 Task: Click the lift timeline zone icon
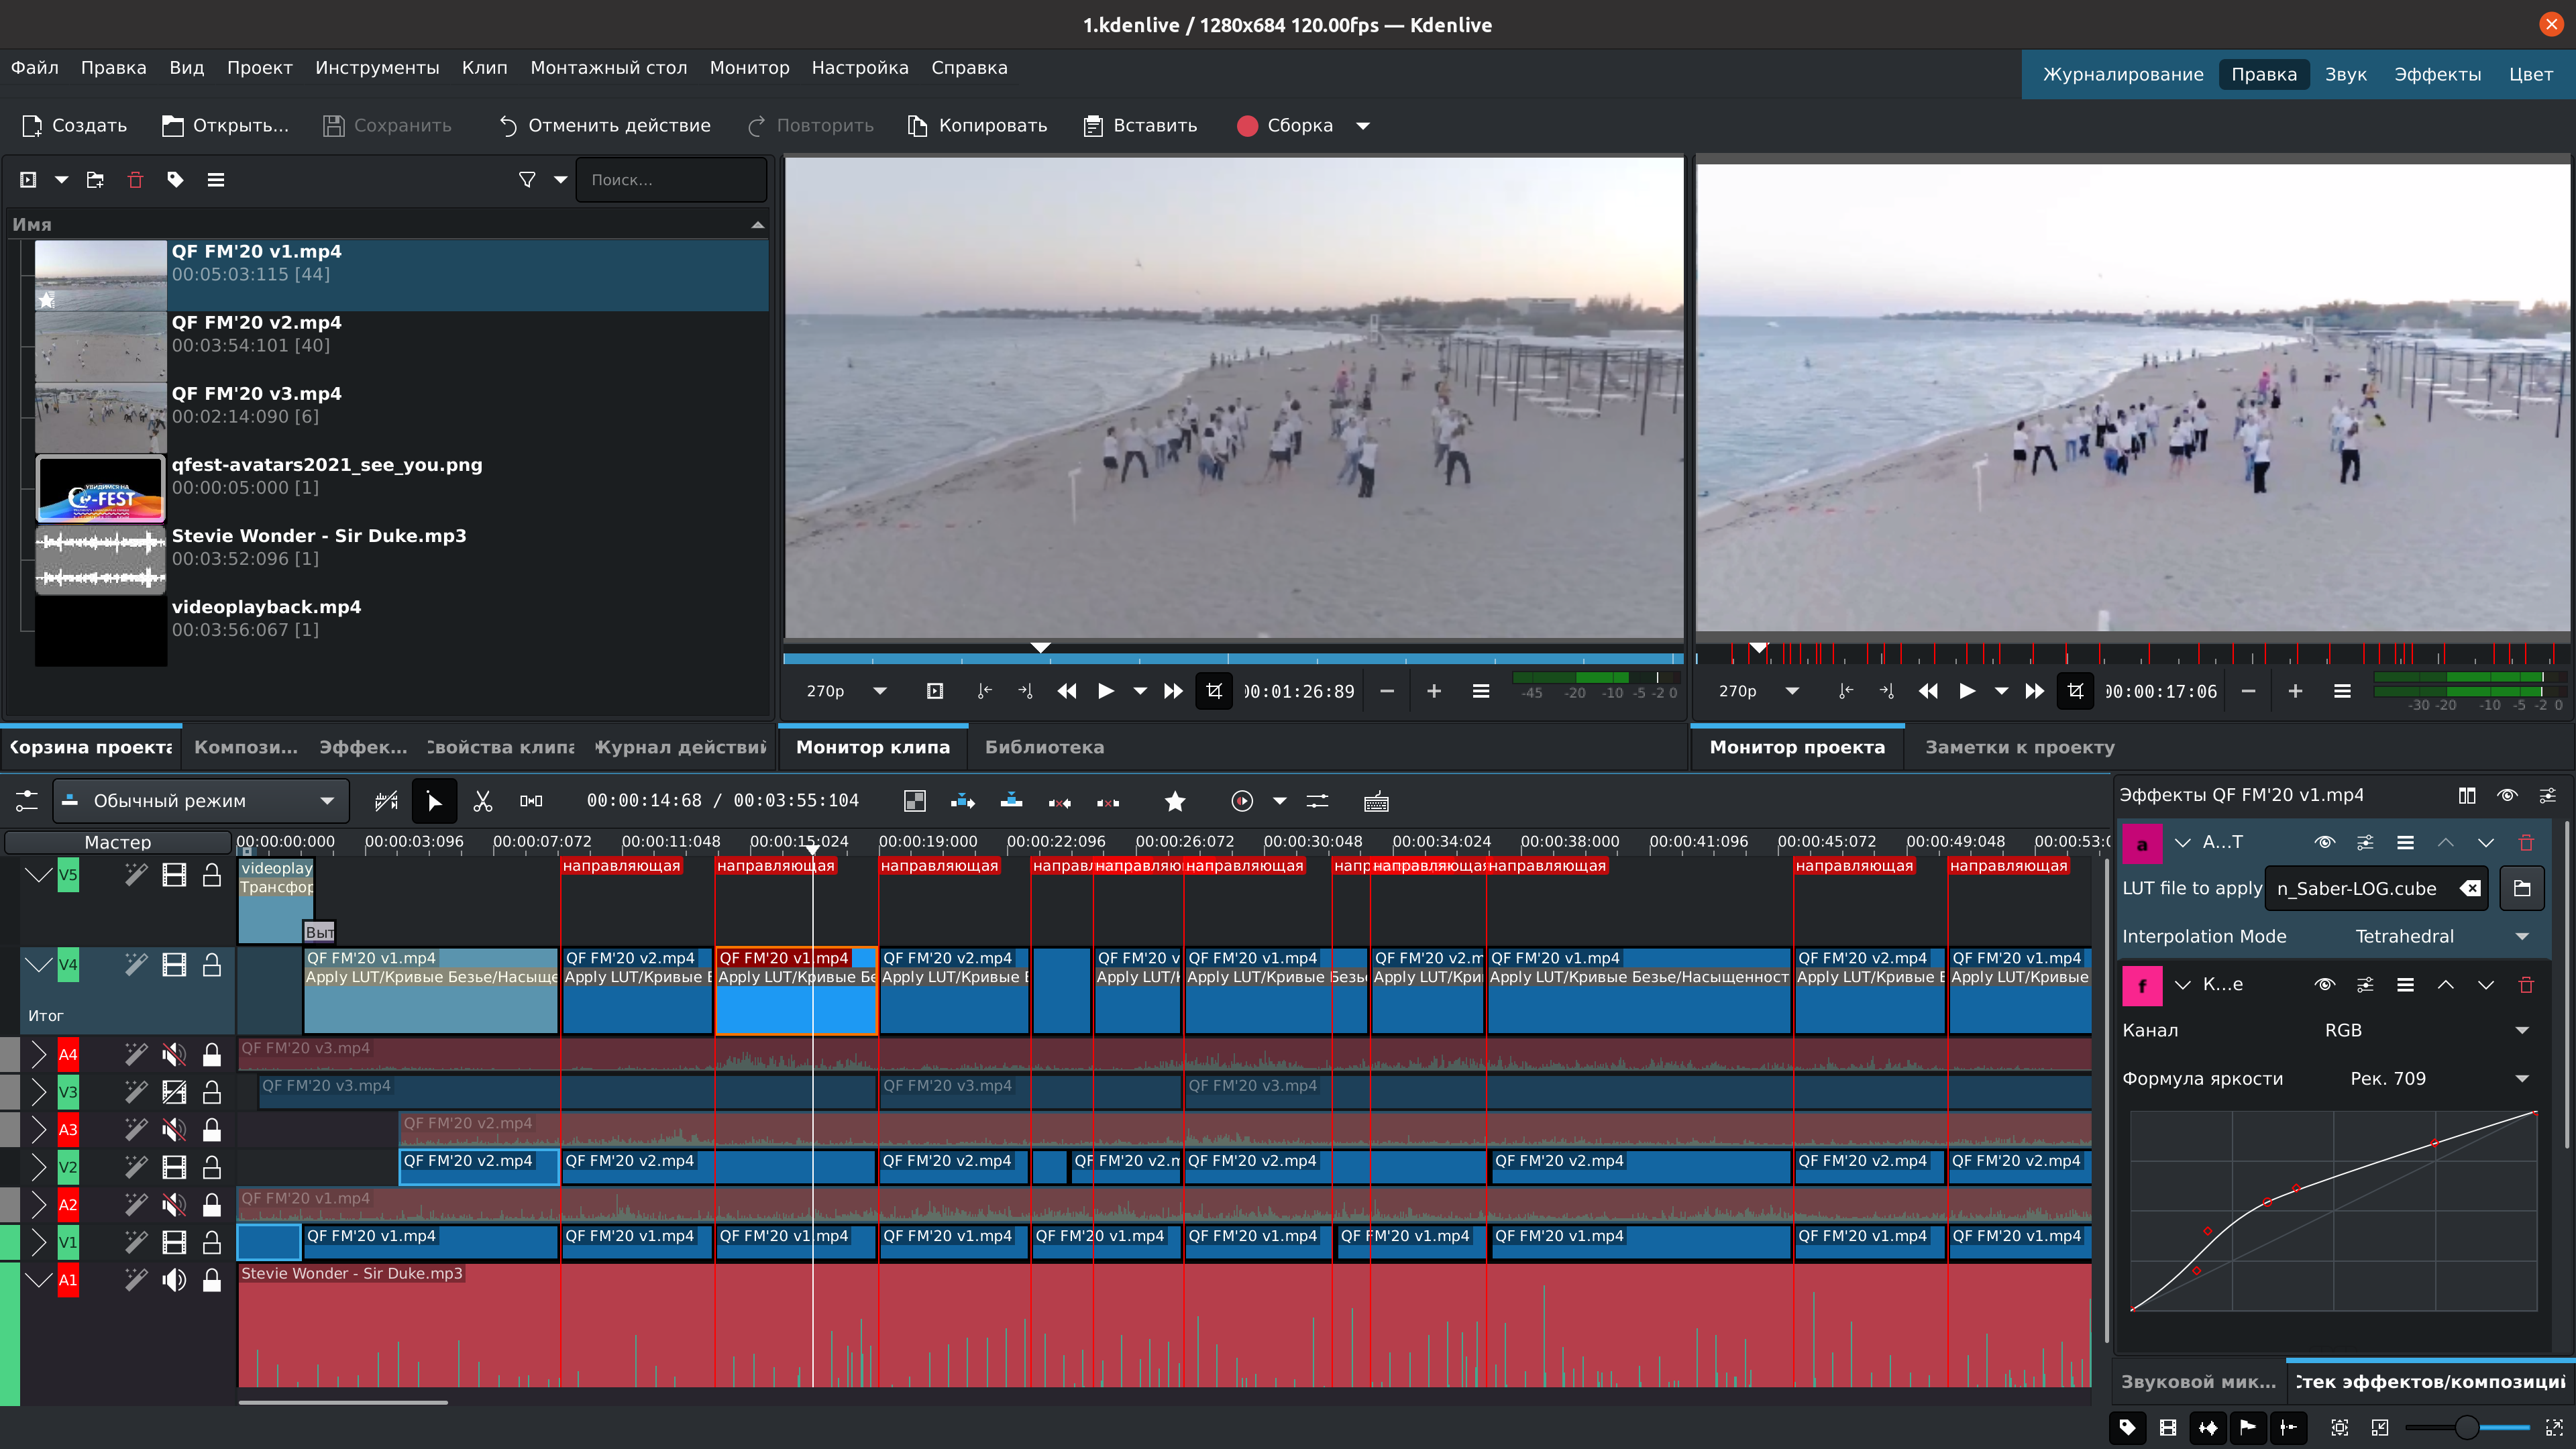[x=1108, y=801]
